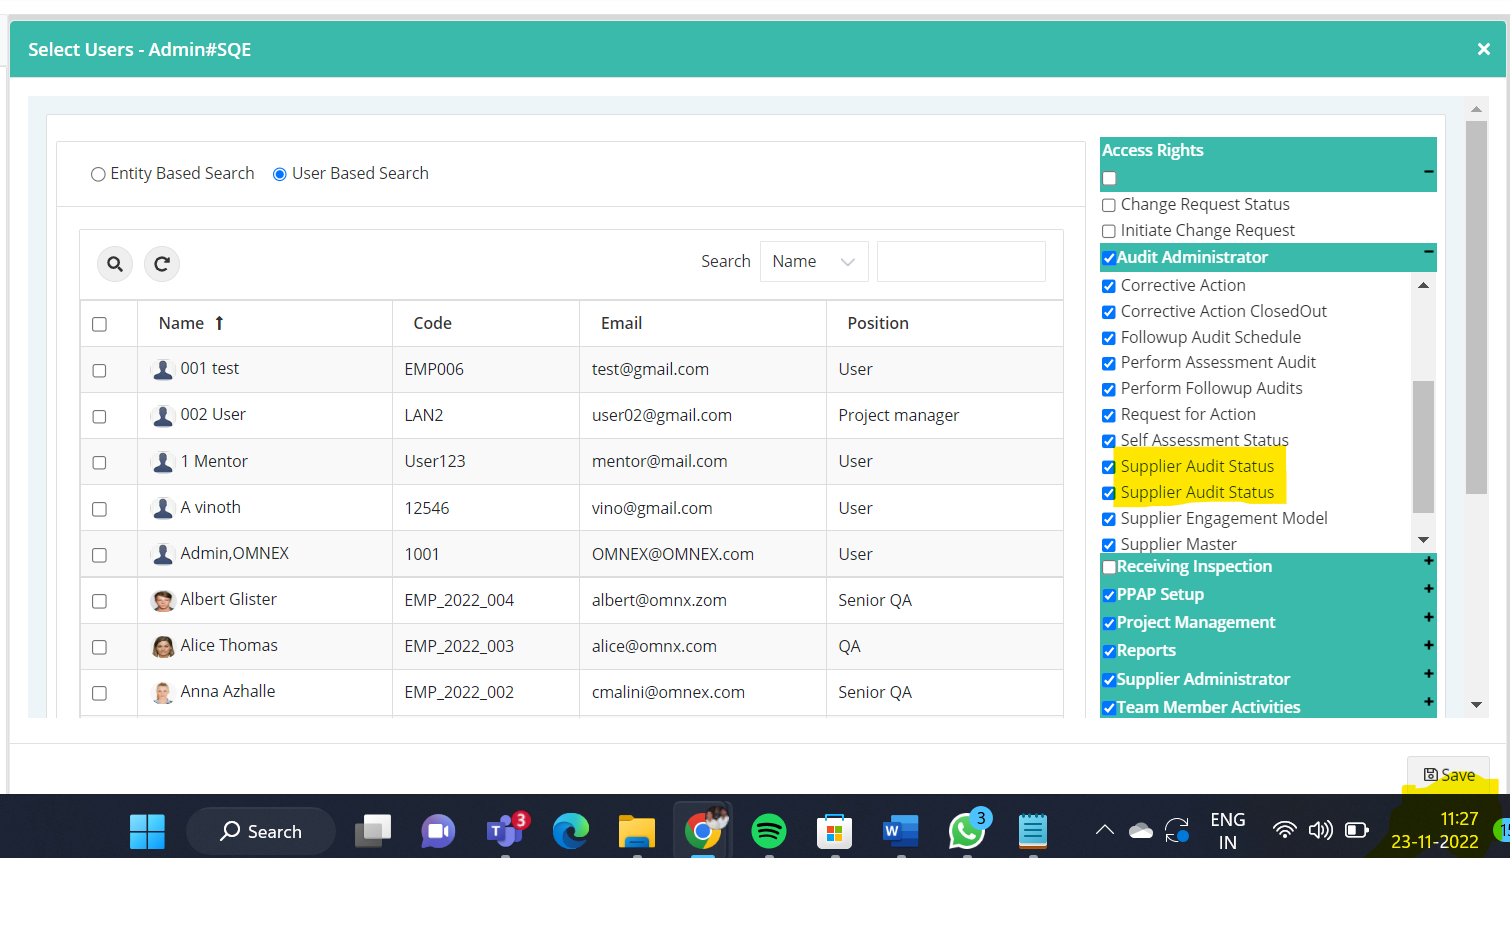Sort the table by Position column
The width and height of the screenshot is (1510, 928).
[878, 323]
